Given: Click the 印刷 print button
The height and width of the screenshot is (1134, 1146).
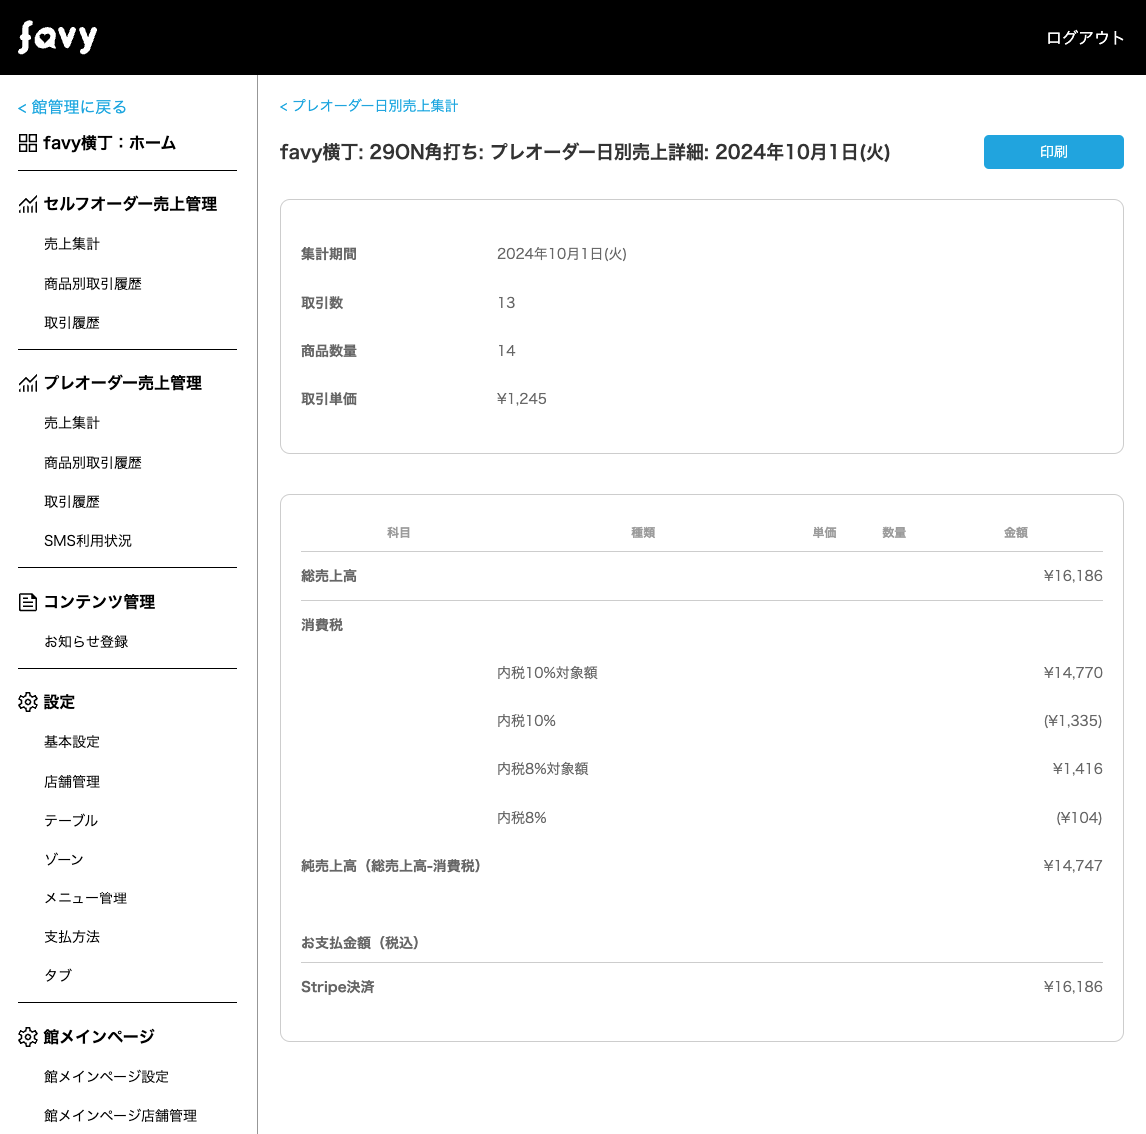Looking at the screenshot, I should [1053, 152].
